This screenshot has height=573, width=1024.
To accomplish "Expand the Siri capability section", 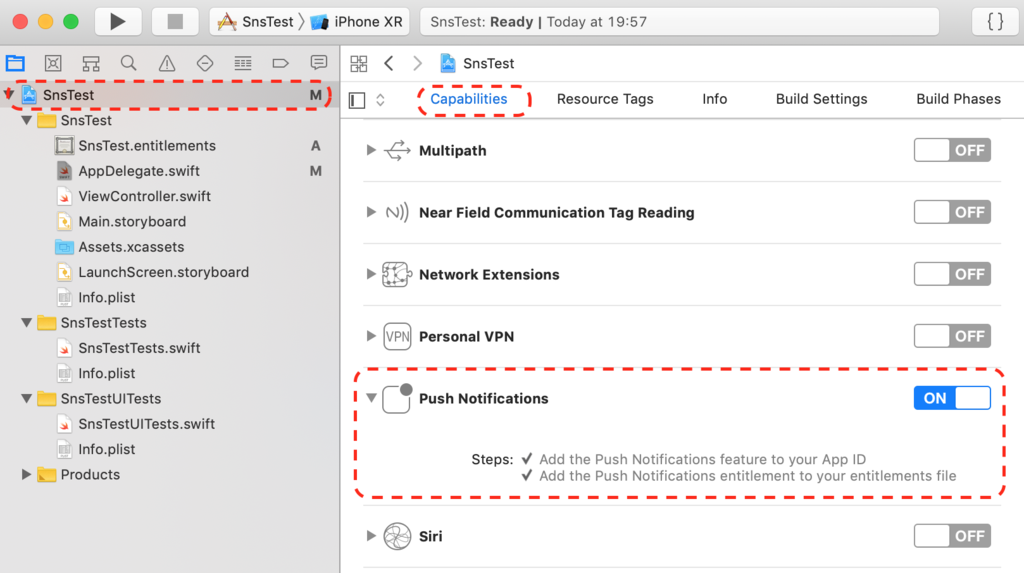I will pyautogui.click(x=371, y=536).
